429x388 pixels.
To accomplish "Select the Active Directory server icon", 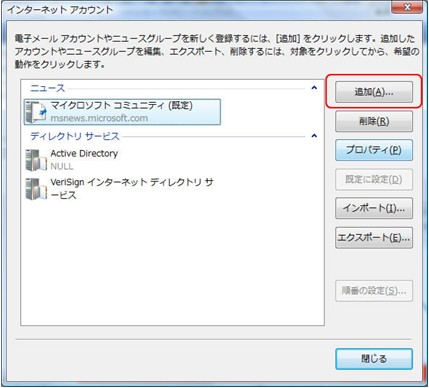I will tap(36, 160).
